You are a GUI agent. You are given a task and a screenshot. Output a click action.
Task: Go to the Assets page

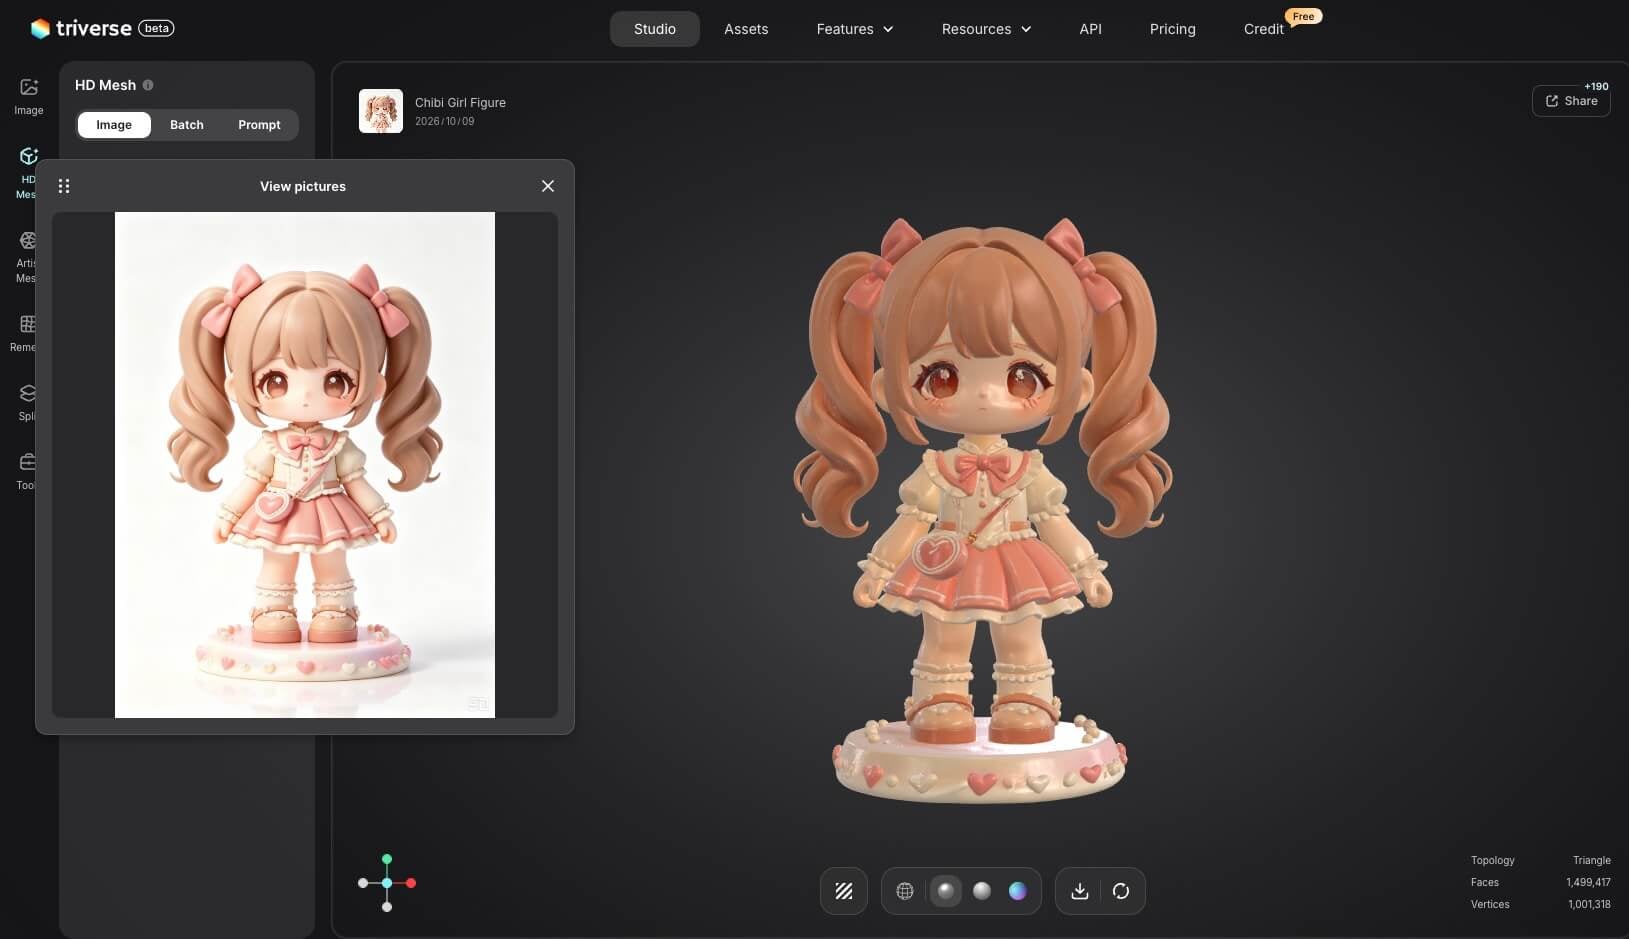tap(746, 29)
